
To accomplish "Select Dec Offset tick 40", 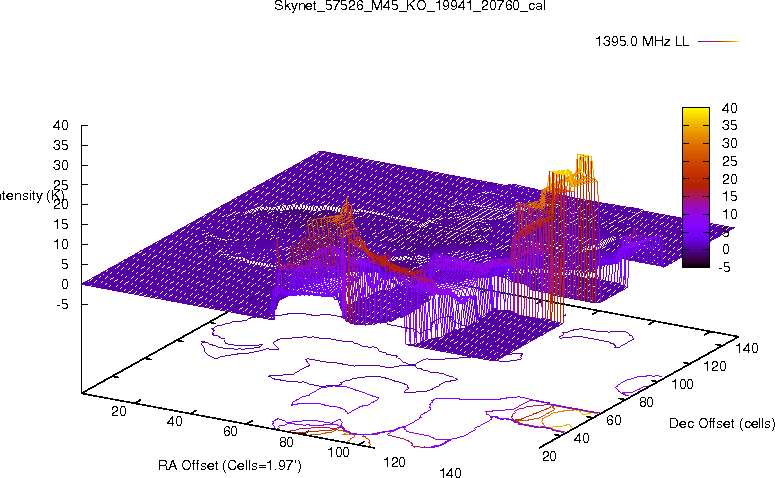I will [581, 438].
